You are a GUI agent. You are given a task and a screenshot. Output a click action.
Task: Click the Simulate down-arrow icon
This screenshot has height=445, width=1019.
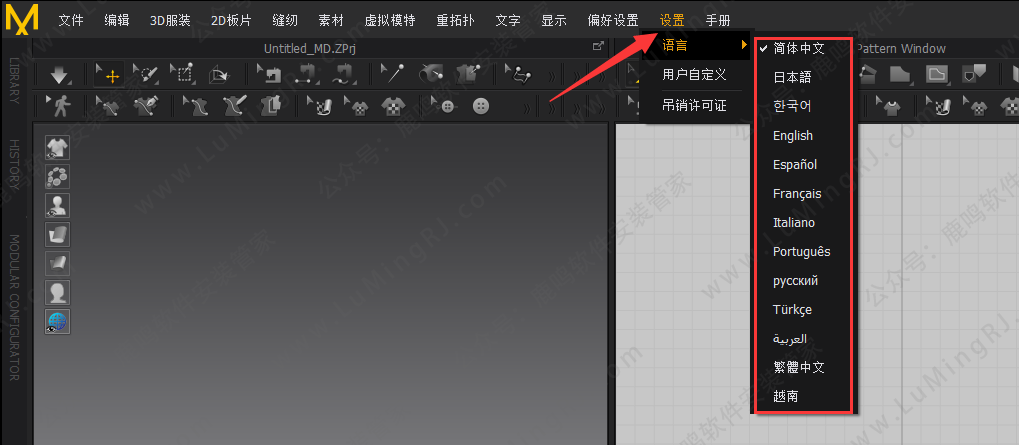[58, 74]
